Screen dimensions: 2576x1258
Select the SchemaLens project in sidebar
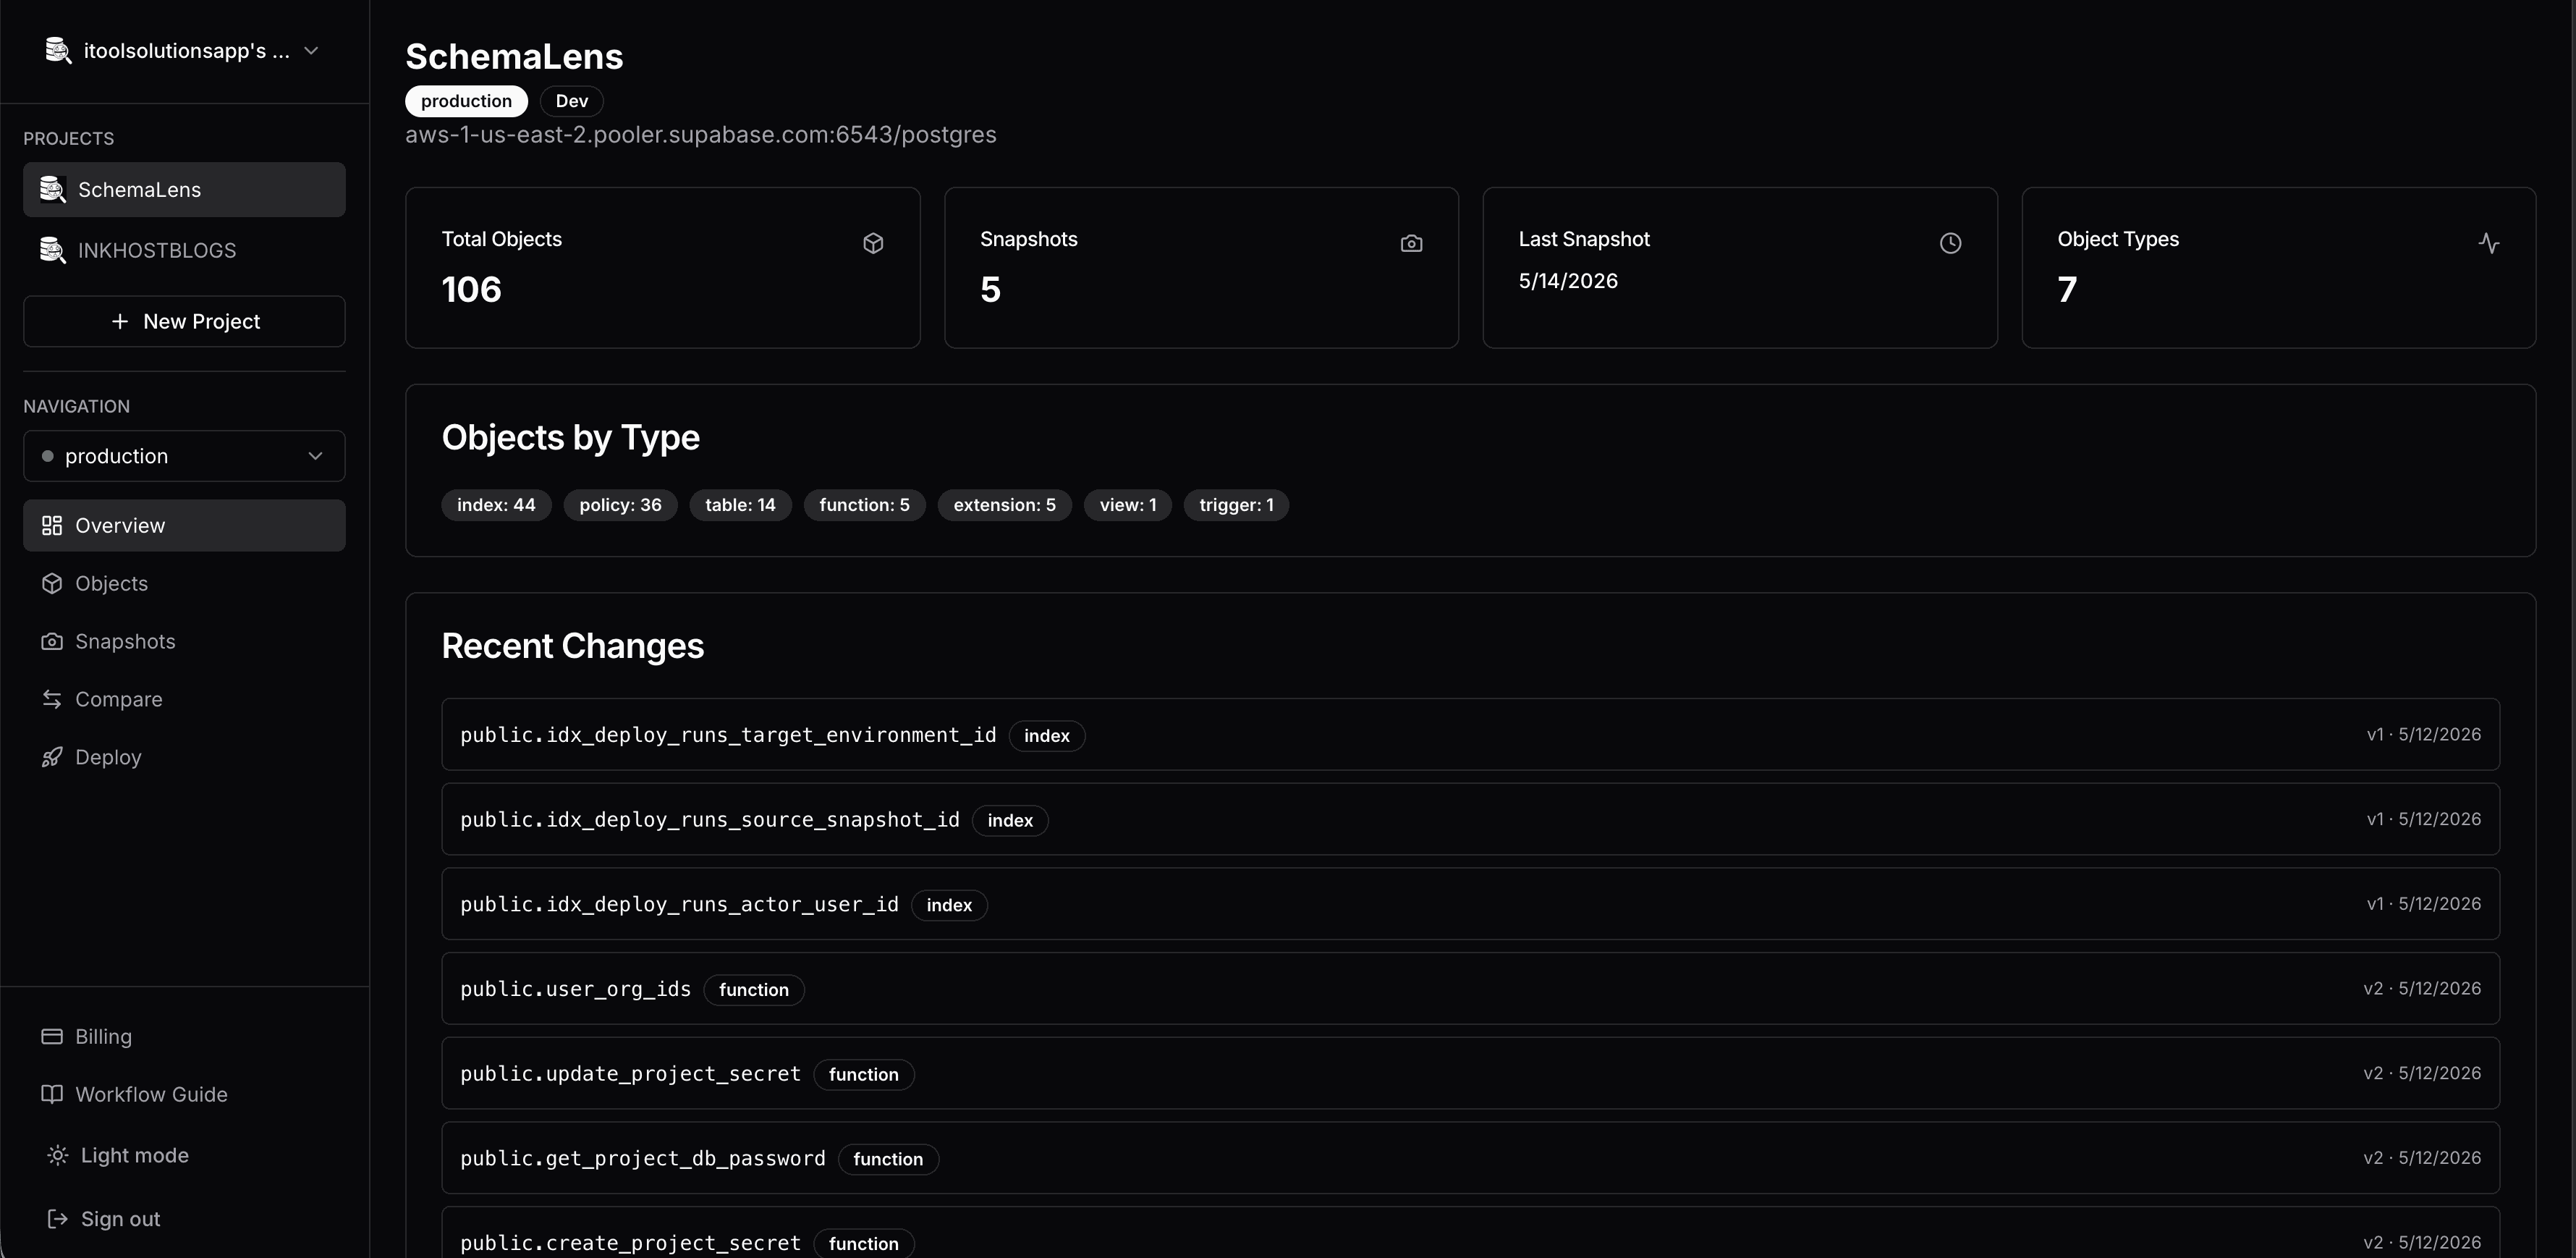pos(184,189)
